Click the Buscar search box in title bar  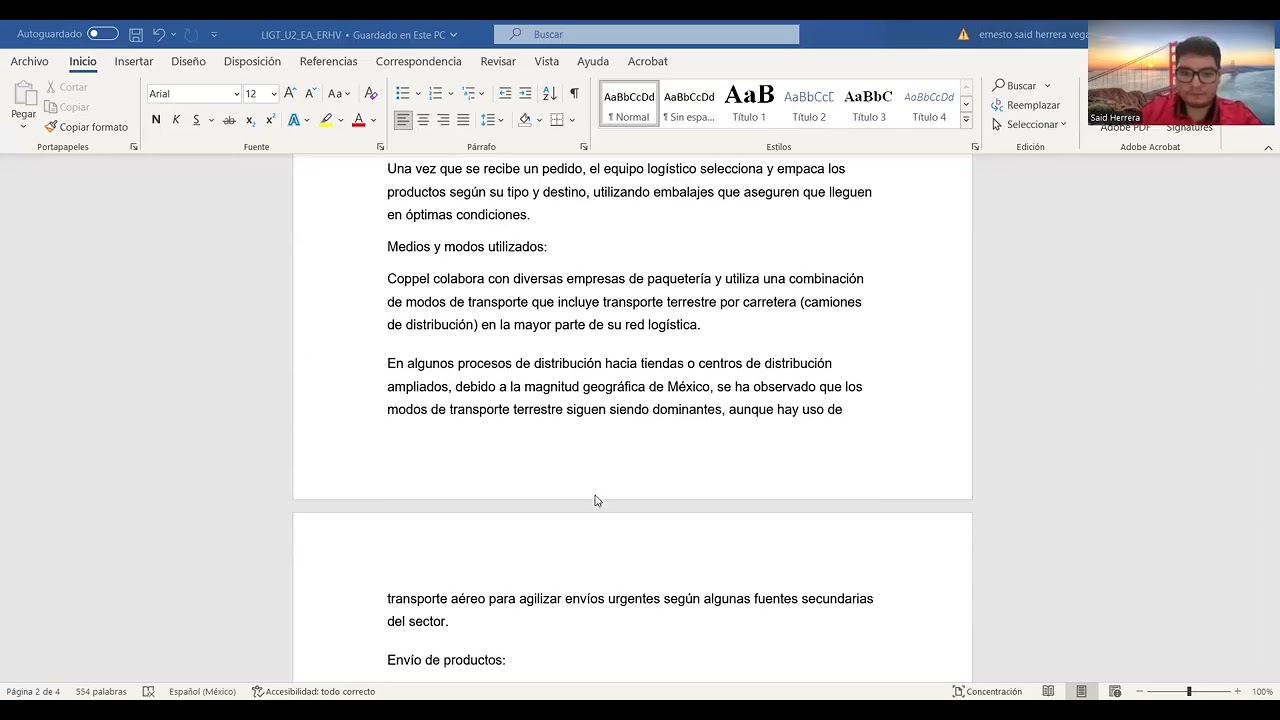[646, 34]
